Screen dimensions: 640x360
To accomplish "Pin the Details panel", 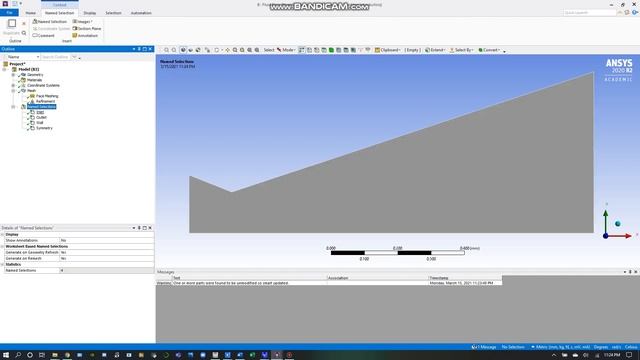I will 139,228.
